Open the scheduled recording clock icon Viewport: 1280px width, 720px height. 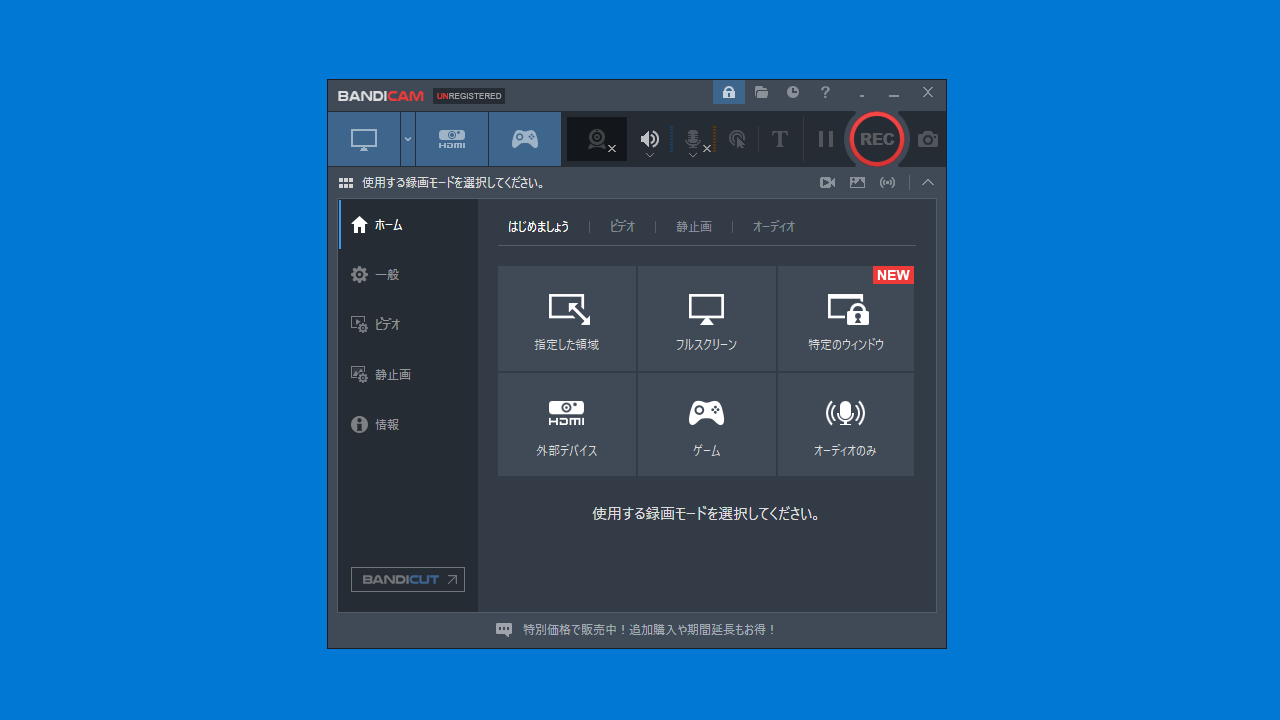coord(793,92)
